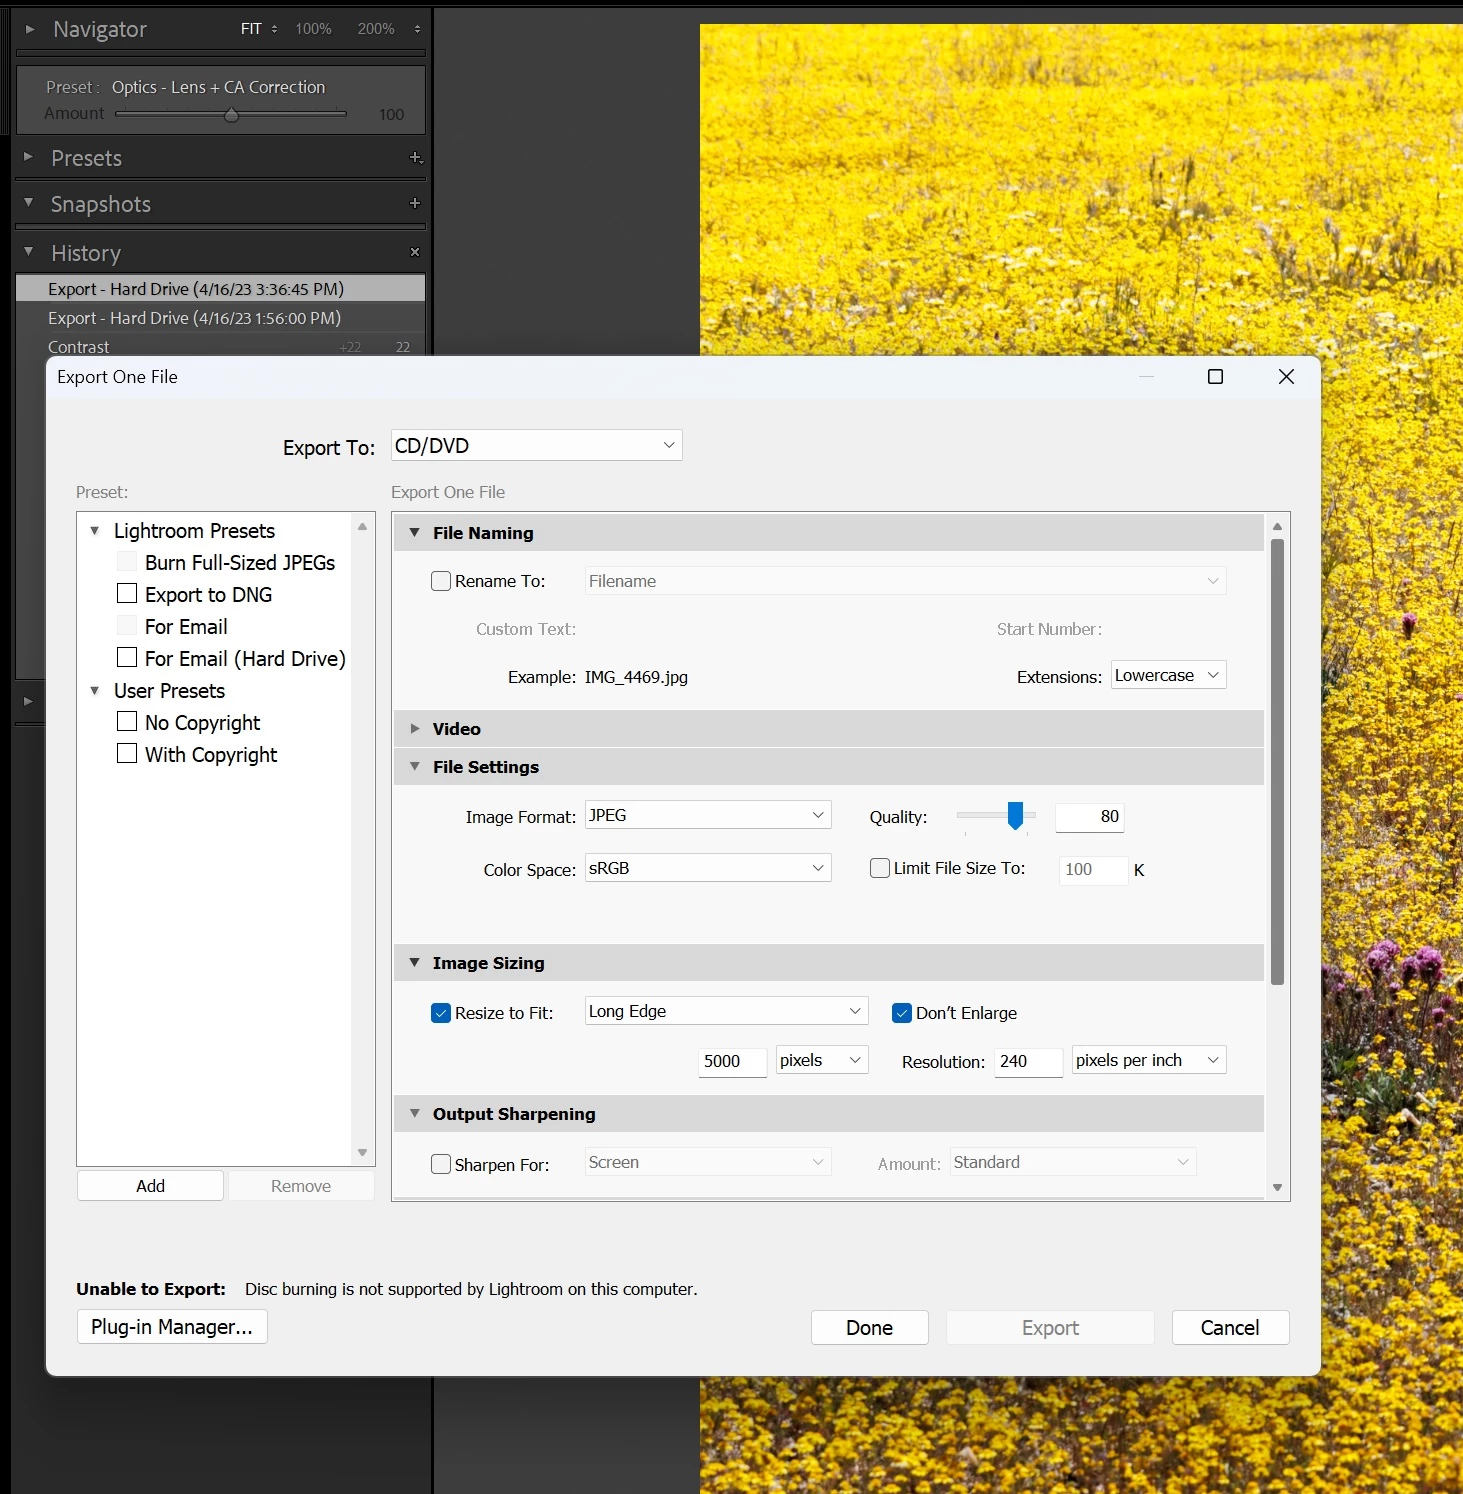Collapse the Lightroom Presets group
The width and height of the screenshot is (1463, 1494).
pyautogui.click(x=95, y=531)
